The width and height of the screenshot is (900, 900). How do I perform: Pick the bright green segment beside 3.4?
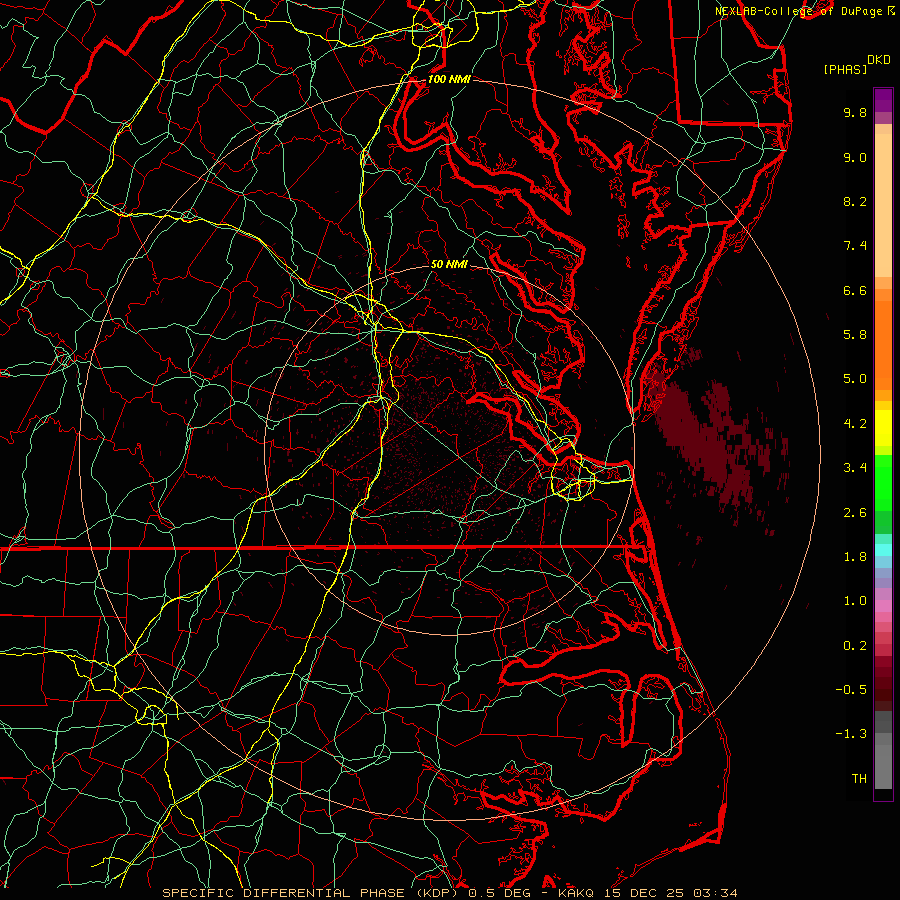pyautogui.click(x=883, y=482)
